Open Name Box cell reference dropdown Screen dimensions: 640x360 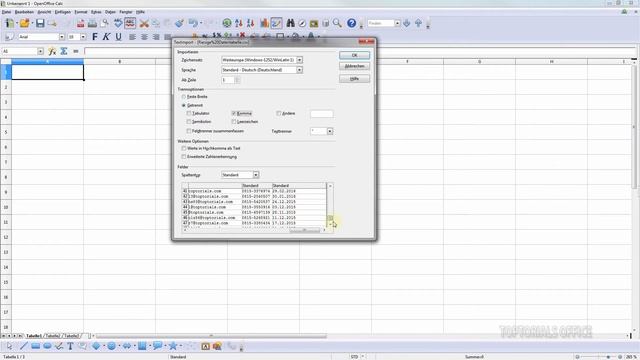40,51
